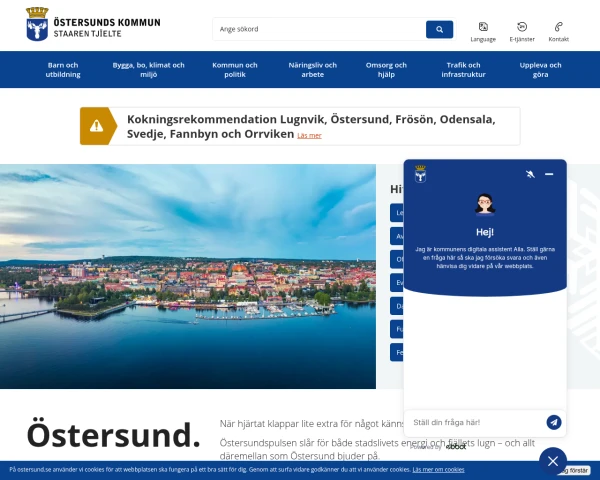Focus the Ställ din fråga här input
Screen dimensions: 600x480
(x=475, y=423)
